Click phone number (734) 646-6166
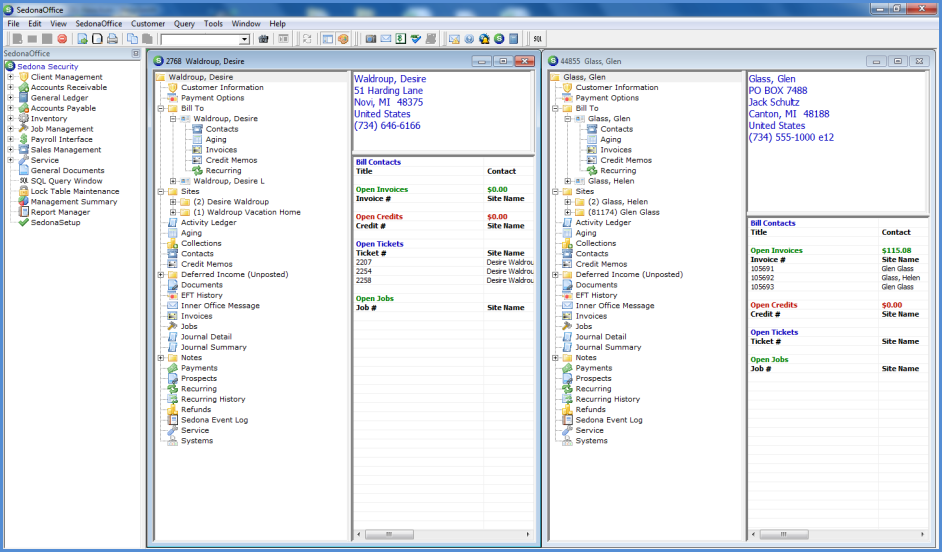The width and height of the screenshot is (942, 552). [387, 126]
